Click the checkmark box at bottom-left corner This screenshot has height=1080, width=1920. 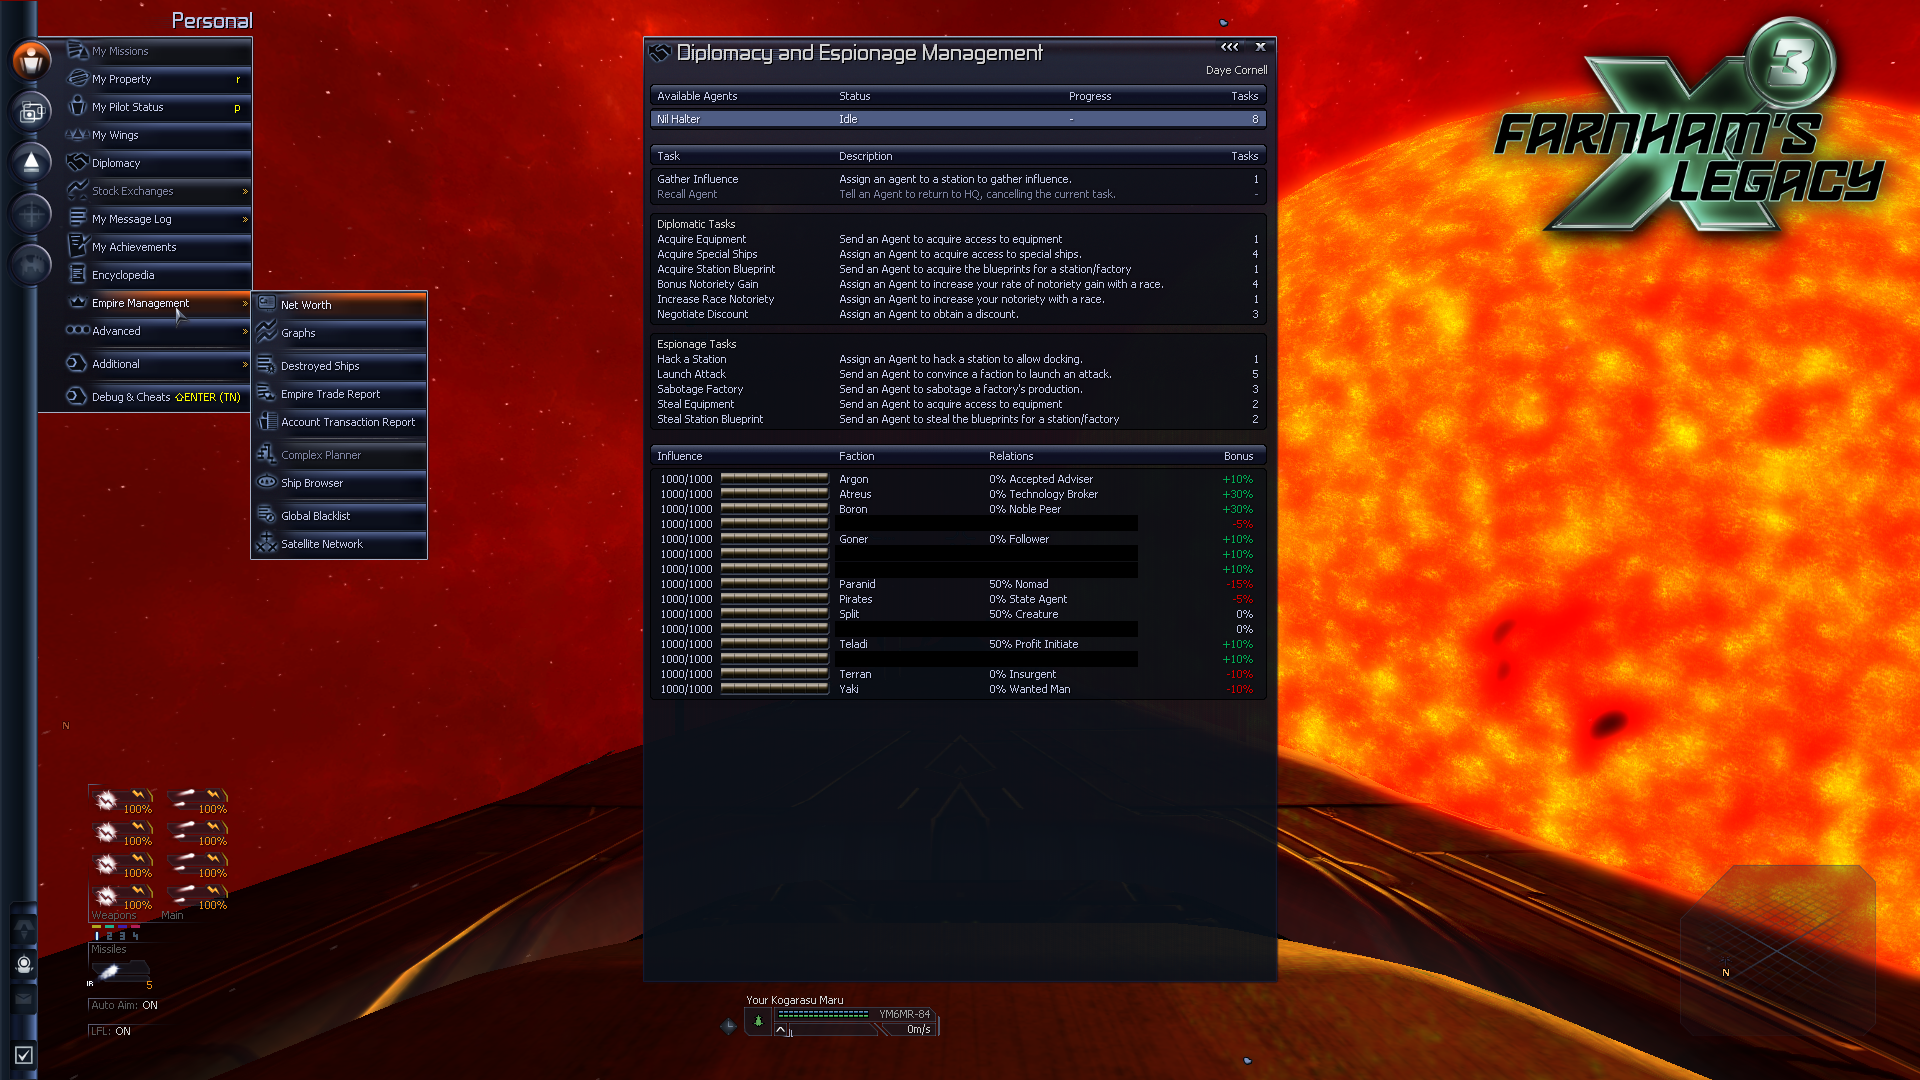click(x=24, y=1055)
